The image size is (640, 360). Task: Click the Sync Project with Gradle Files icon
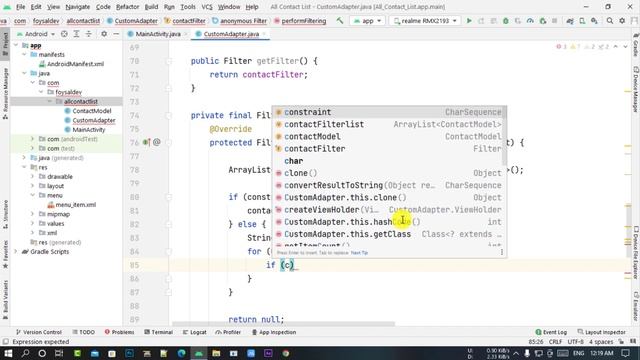tap(570, 20)
